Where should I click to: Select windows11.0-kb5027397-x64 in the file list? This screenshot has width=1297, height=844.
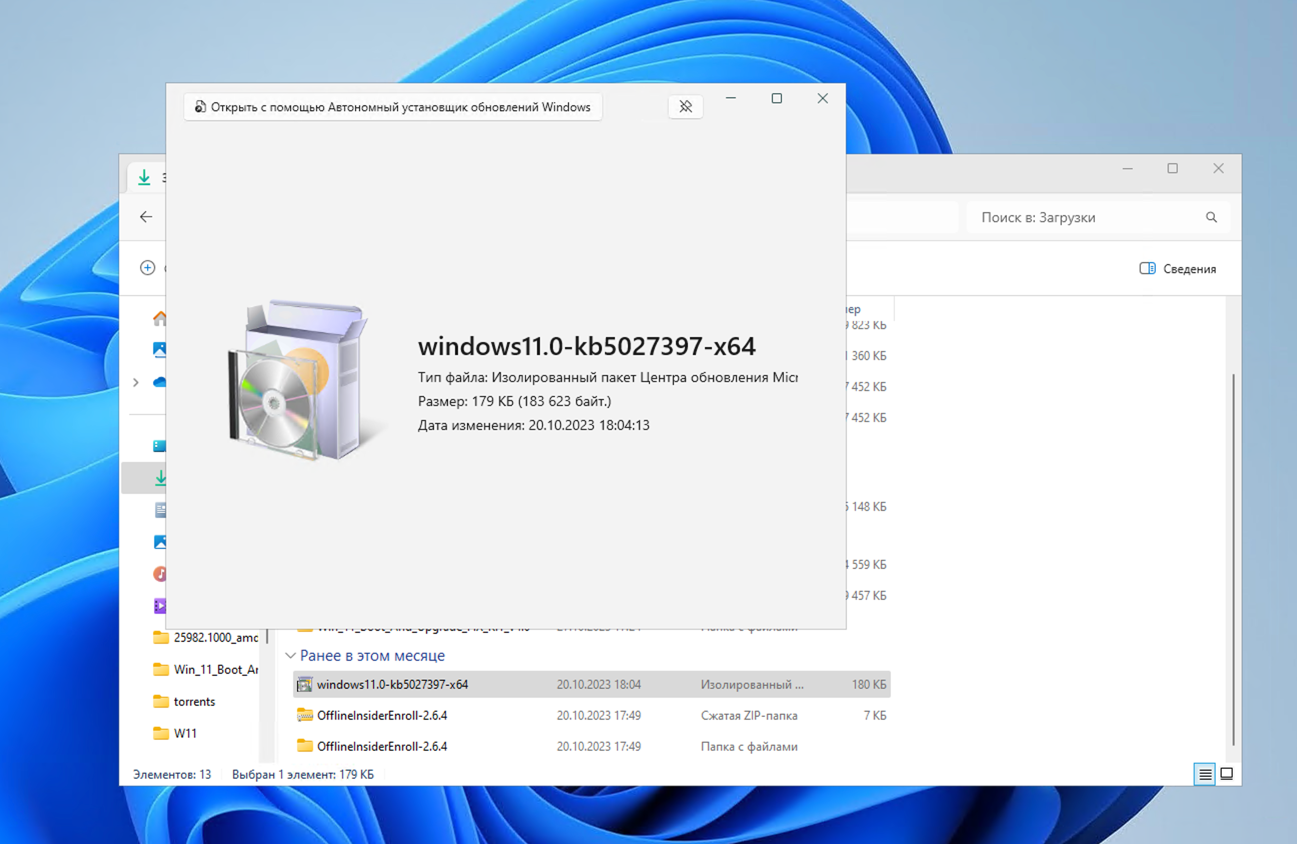coord(591,685)
